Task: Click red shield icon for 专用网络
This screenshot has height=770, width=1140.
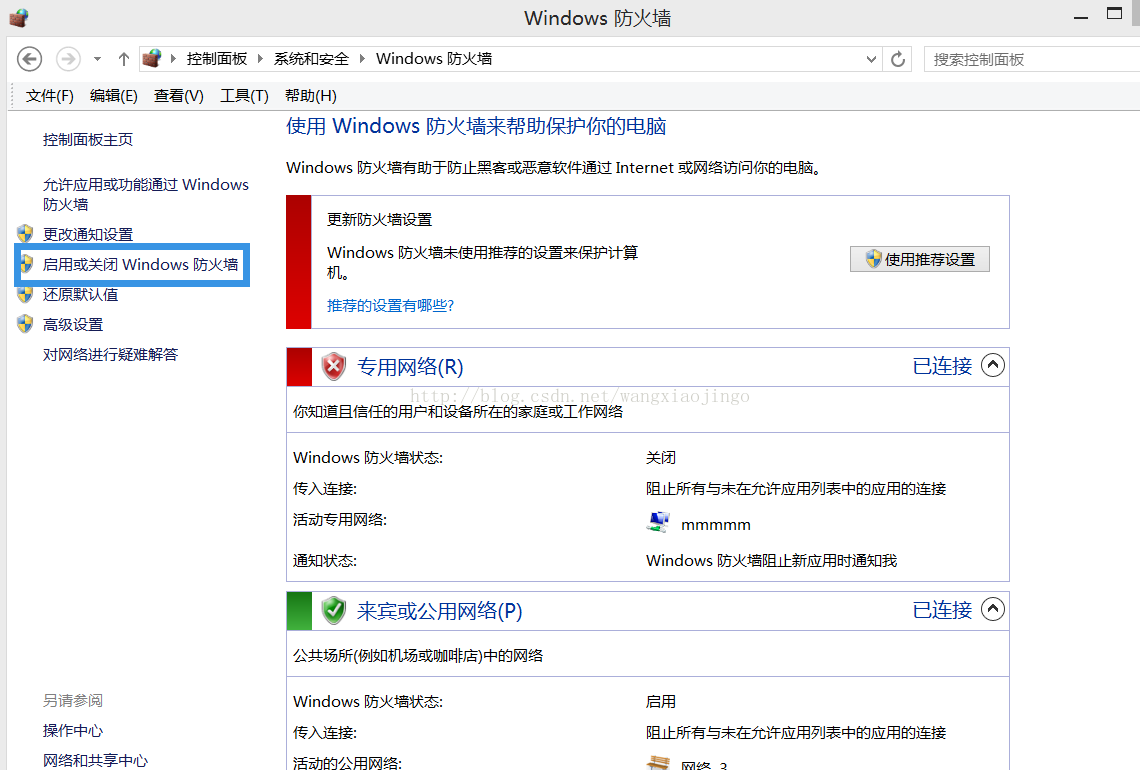Action: [334, 366]
